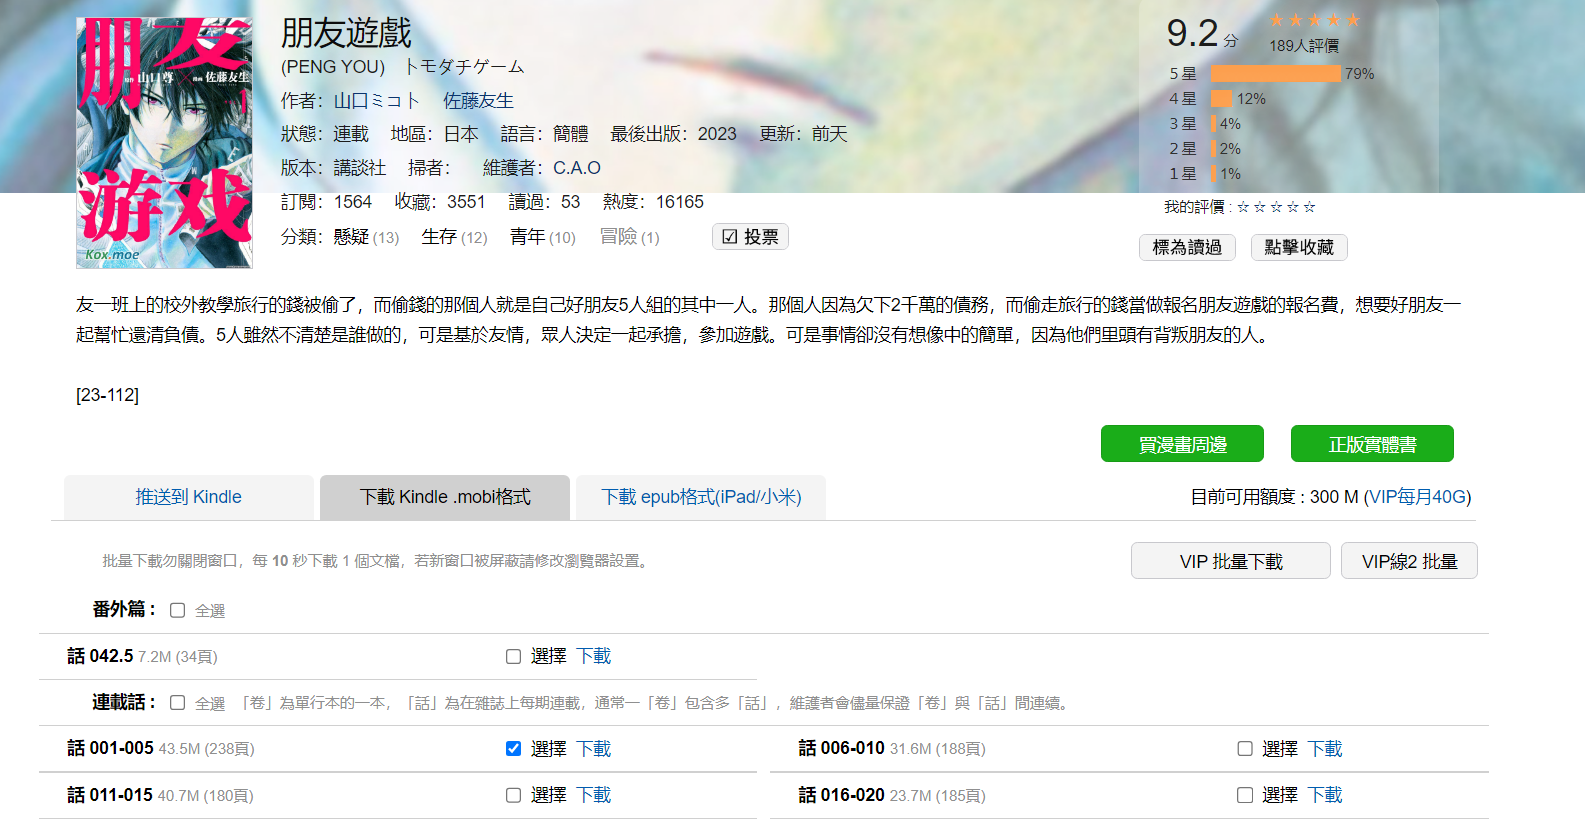The height and width of the screenshot is (826, 1585).
Task: Switch to 下載 epub格式 tab
Action: [701, 497]
